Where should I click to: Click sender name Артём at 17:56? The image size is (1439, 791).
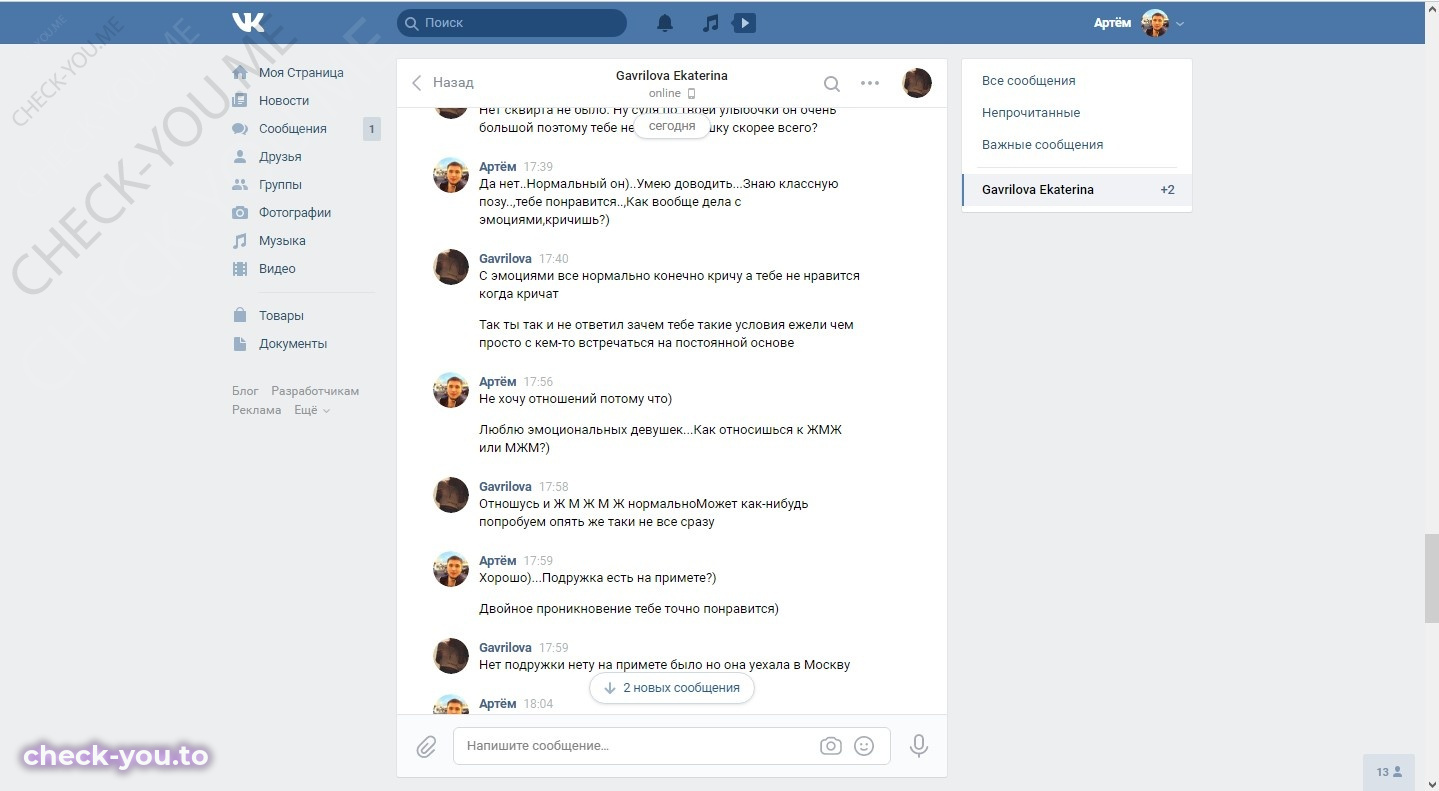point(498,382)
